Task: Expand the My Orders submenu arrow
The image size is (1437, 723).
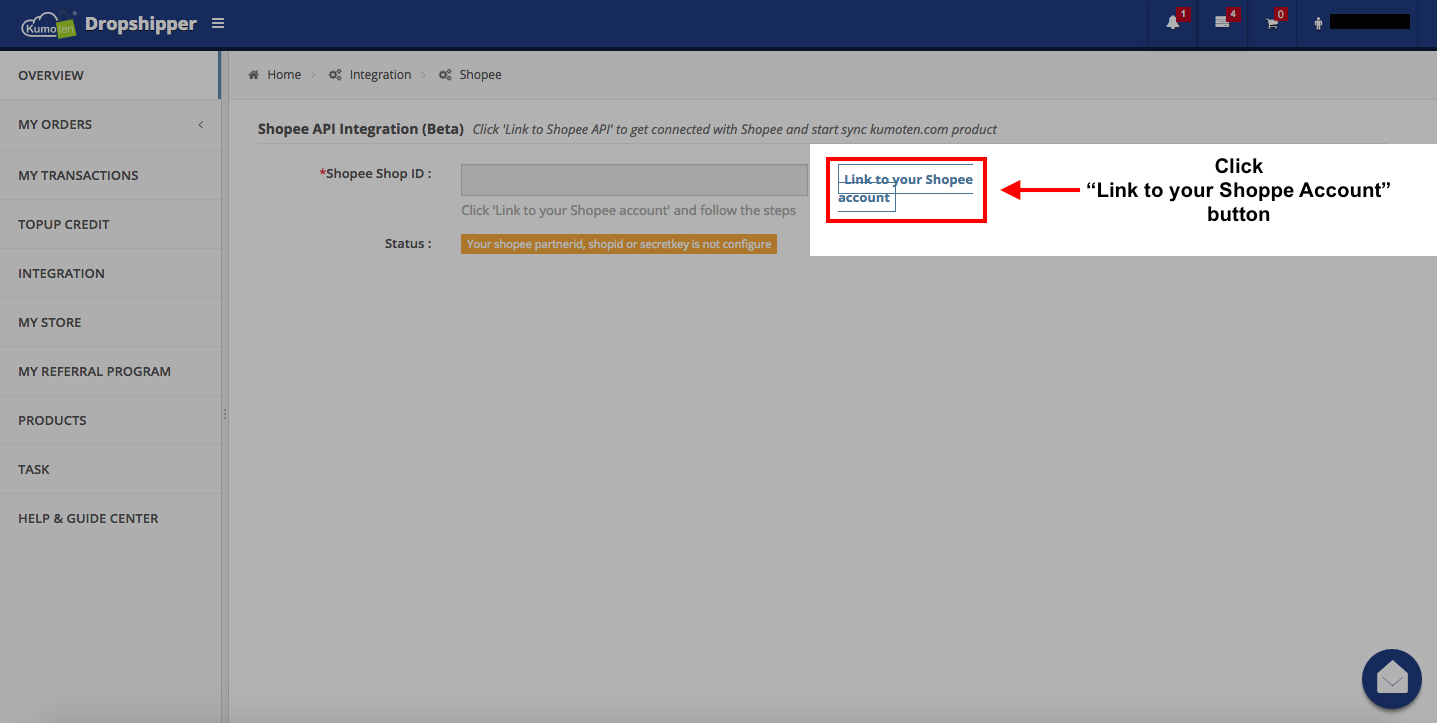Action: pos(200,124)
